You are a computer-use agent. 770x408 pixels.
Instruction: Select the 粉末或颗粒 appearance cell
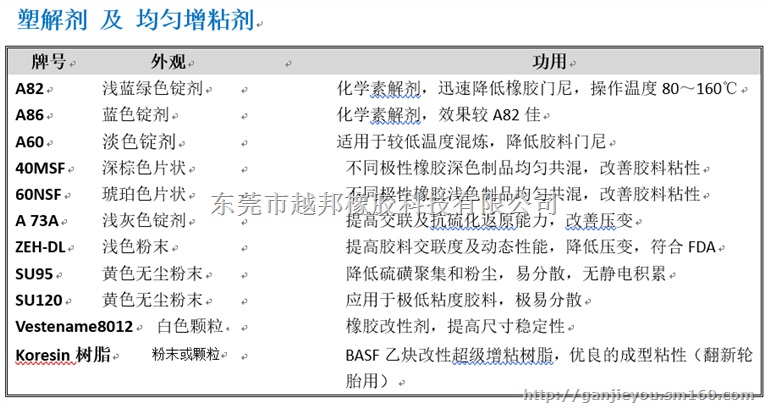(186, 354)
